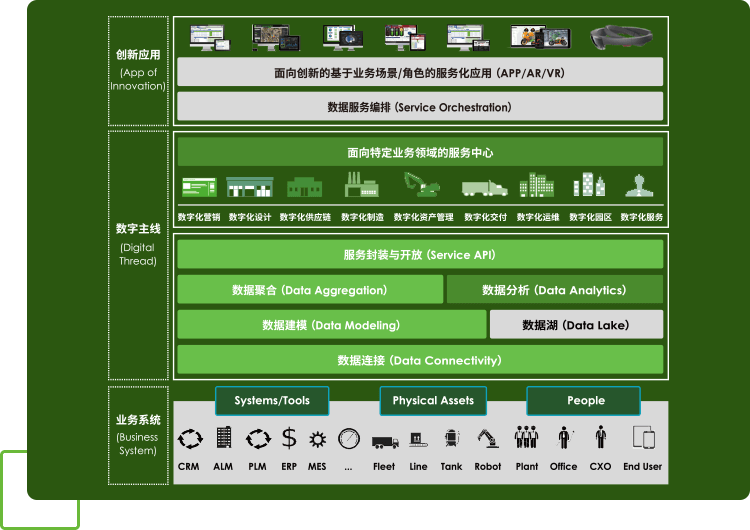Click the 数字化资产管理 excavator icon

(x=422, y=185)
